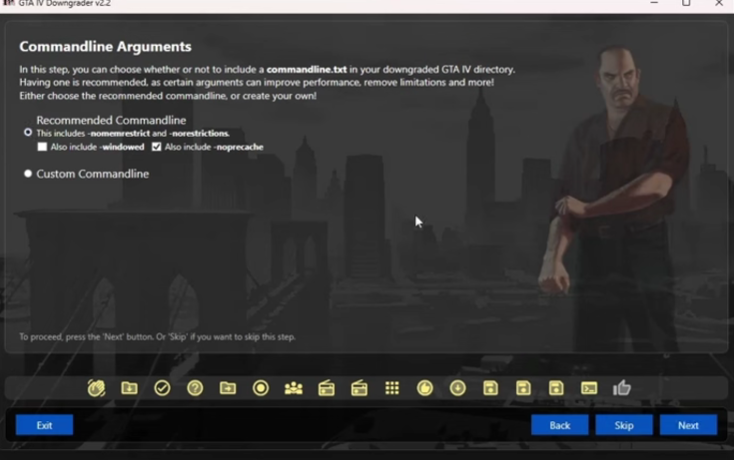Skip this step with the Skip button
734x460 pixels.
coord(624,425)
